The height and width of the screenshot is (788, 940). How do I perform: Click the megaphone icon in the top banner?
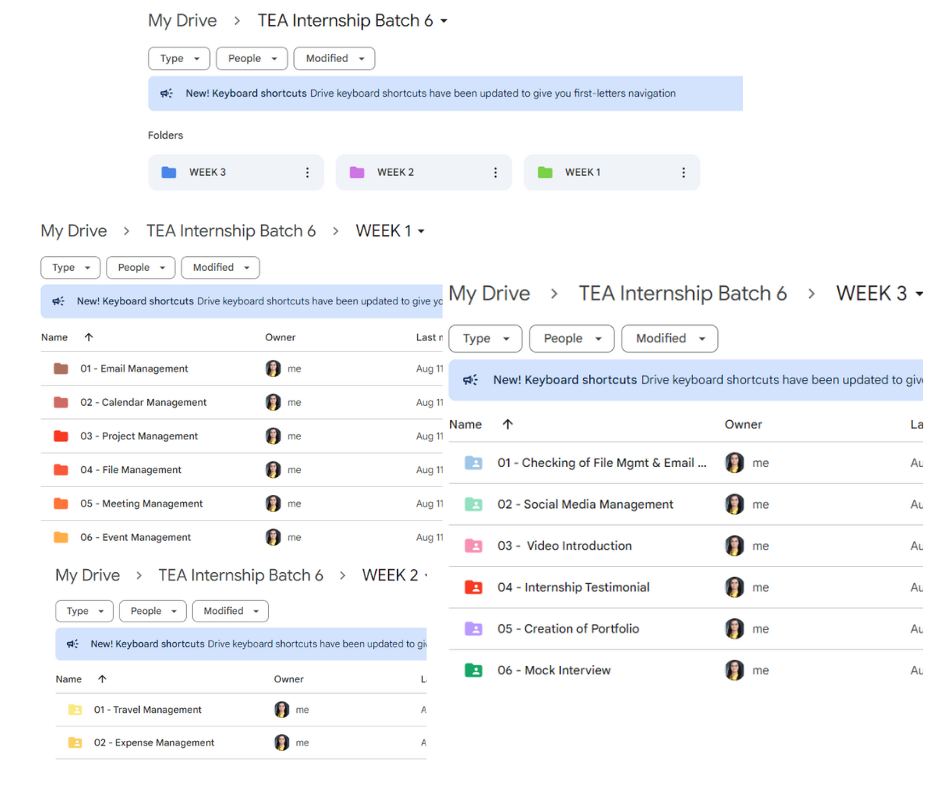click(167, 93)
